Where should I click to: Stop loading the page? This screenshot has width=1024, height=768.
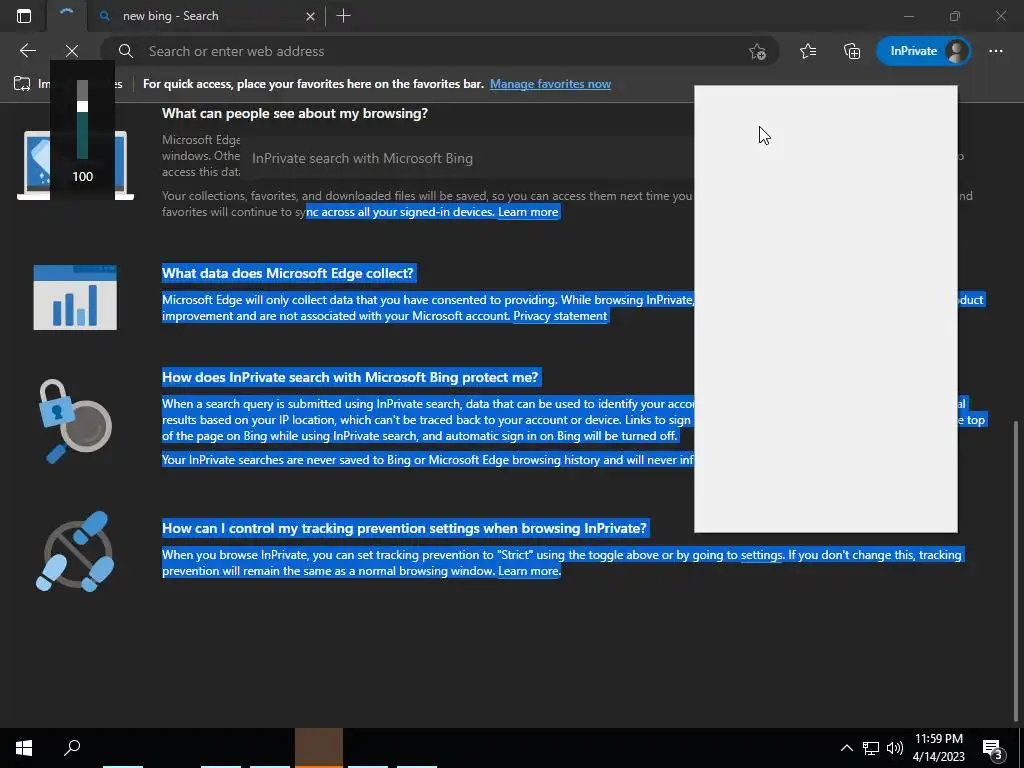click(x=72, y=51)
